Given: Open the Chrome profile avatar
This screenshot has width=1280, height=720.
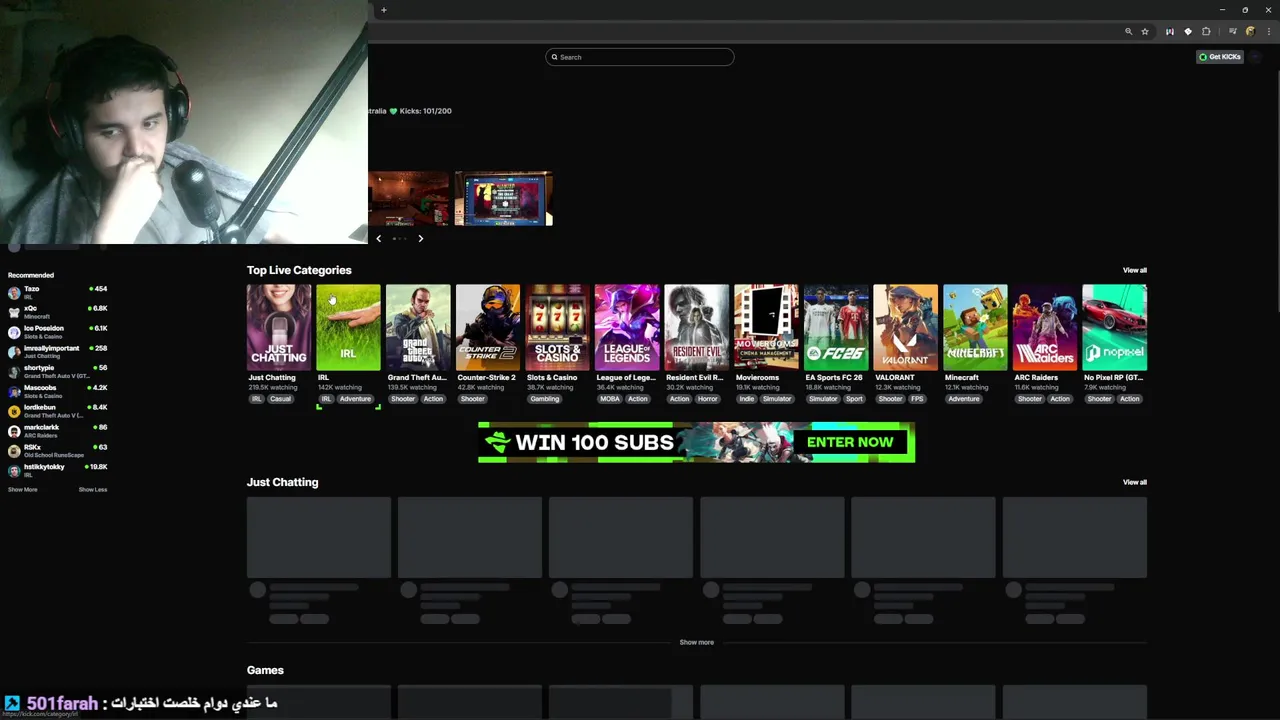Looking at the screenshot, I should [x=1250, y=32].
